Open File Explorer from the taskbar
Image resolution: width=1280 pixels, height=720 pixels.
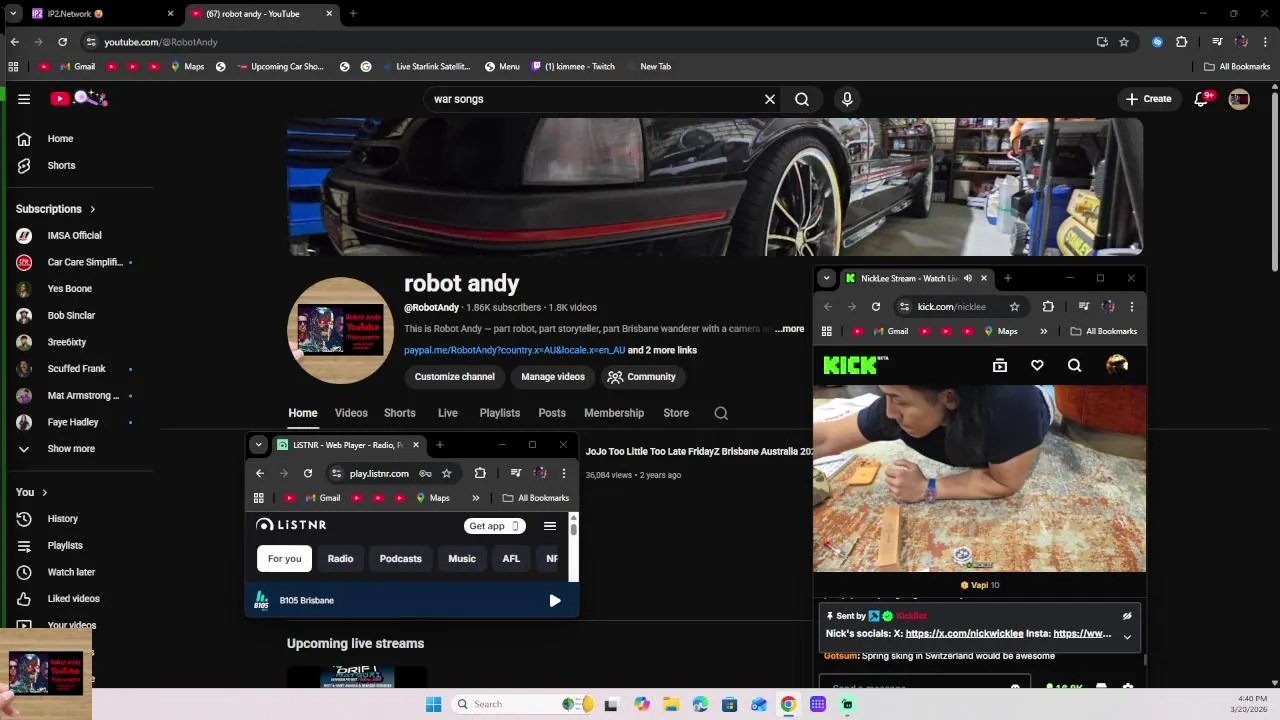click(670, 704)
